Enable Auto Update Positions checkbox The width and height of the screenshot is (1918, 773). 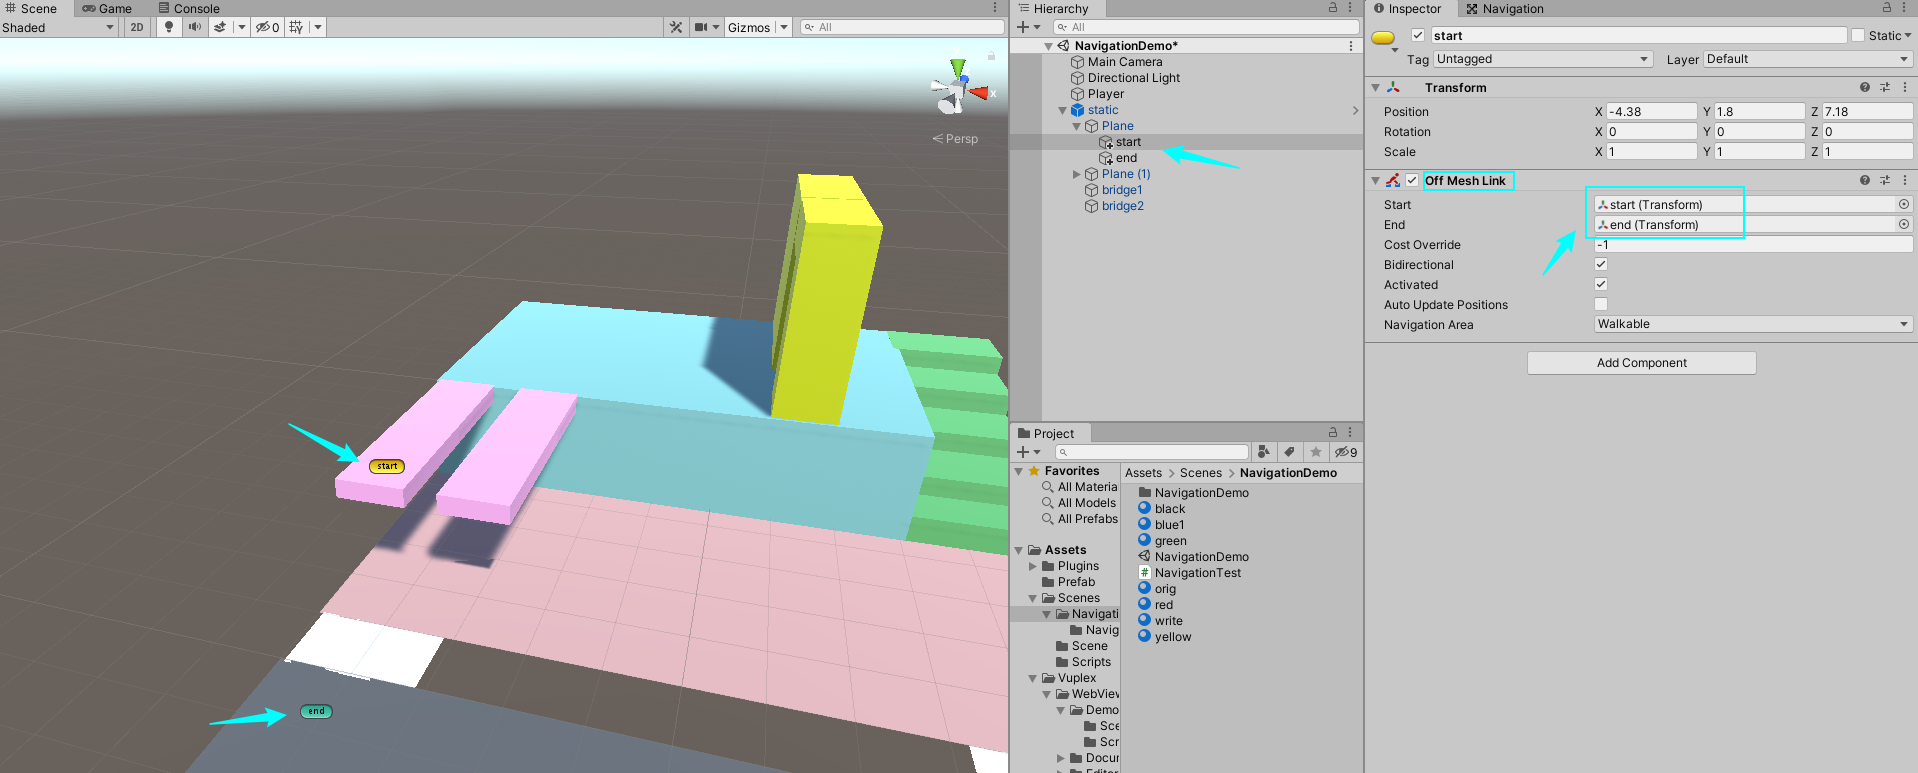[x=1601, y=304]
